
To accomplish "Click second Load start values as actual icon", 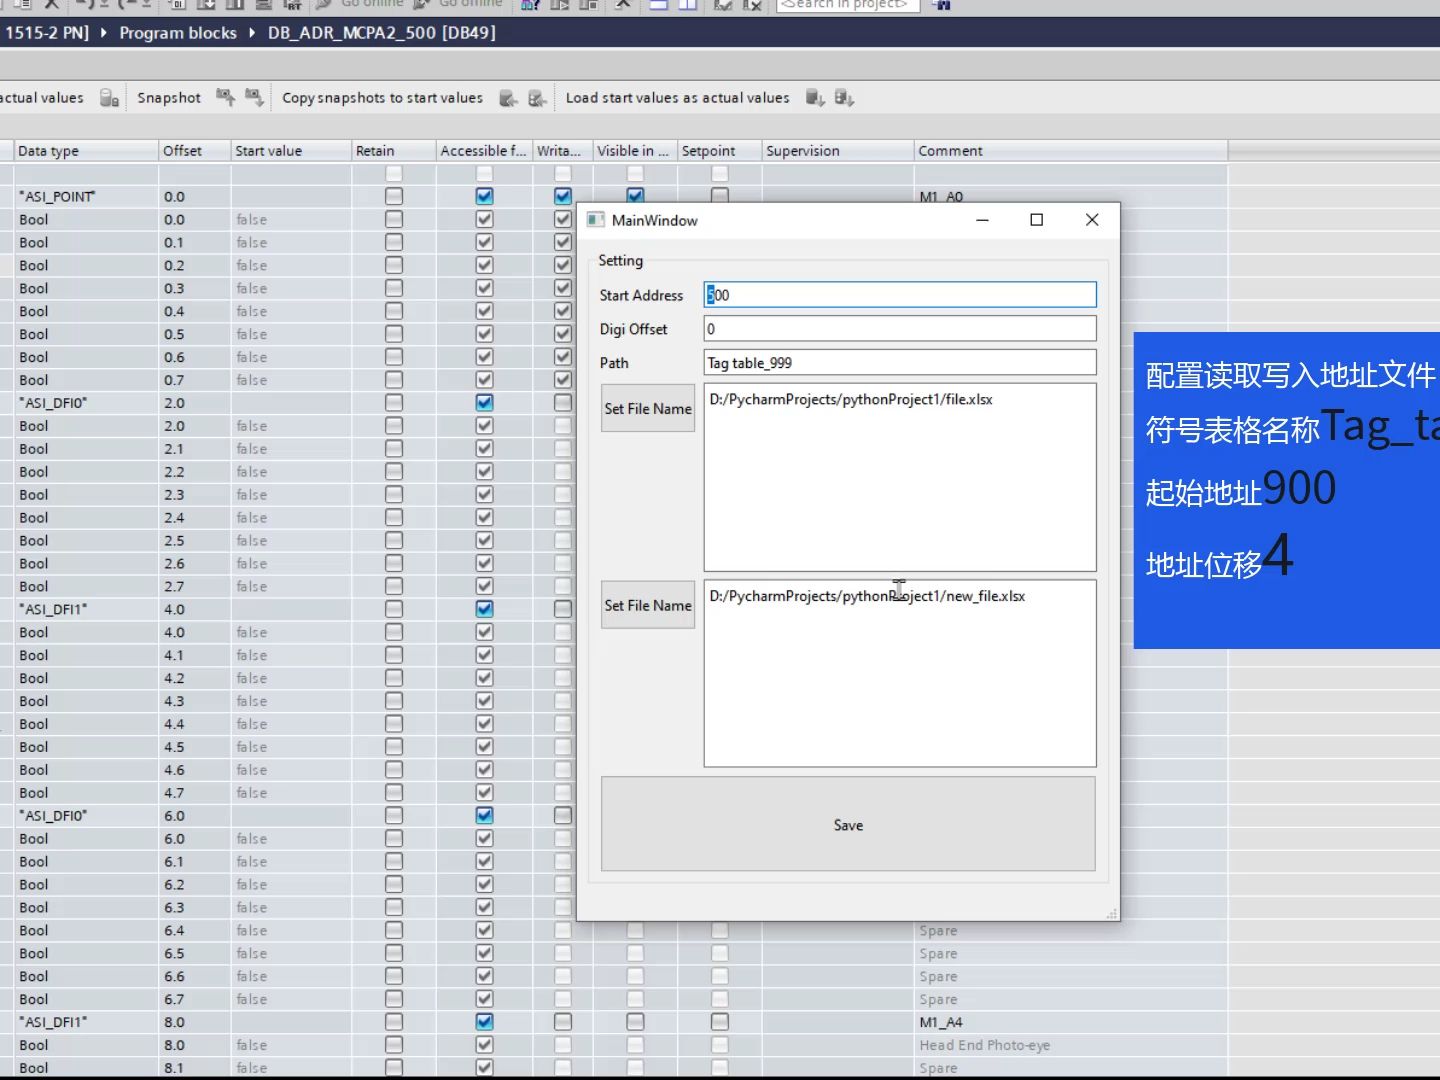I will (844, 98).
